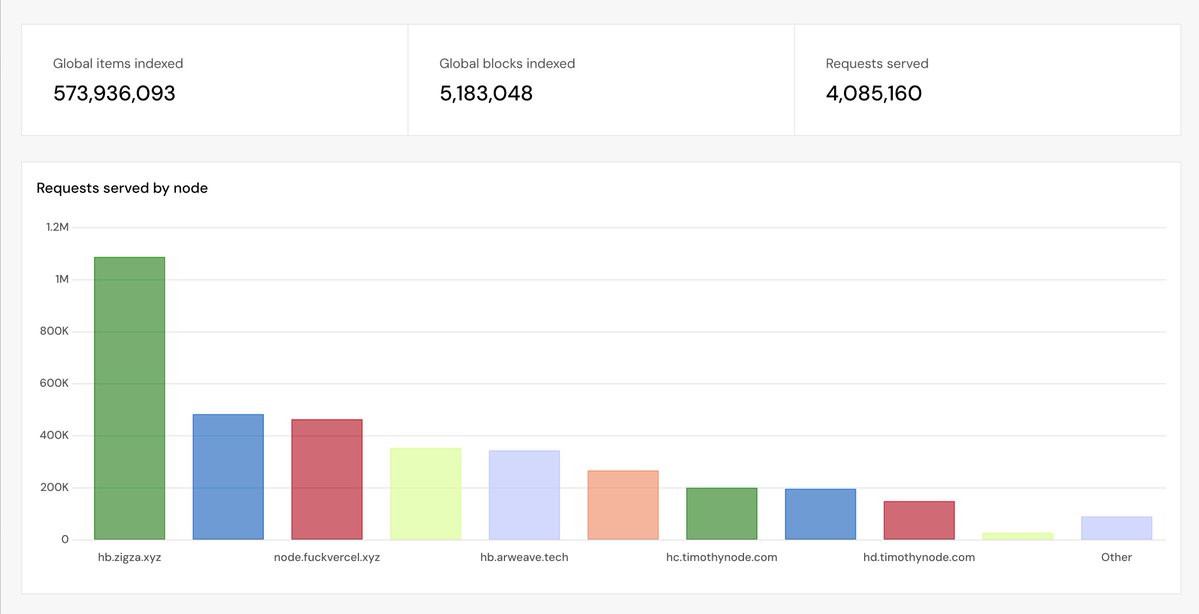Click the blue bar right of hc.timothynode.com

click(820, 515)
